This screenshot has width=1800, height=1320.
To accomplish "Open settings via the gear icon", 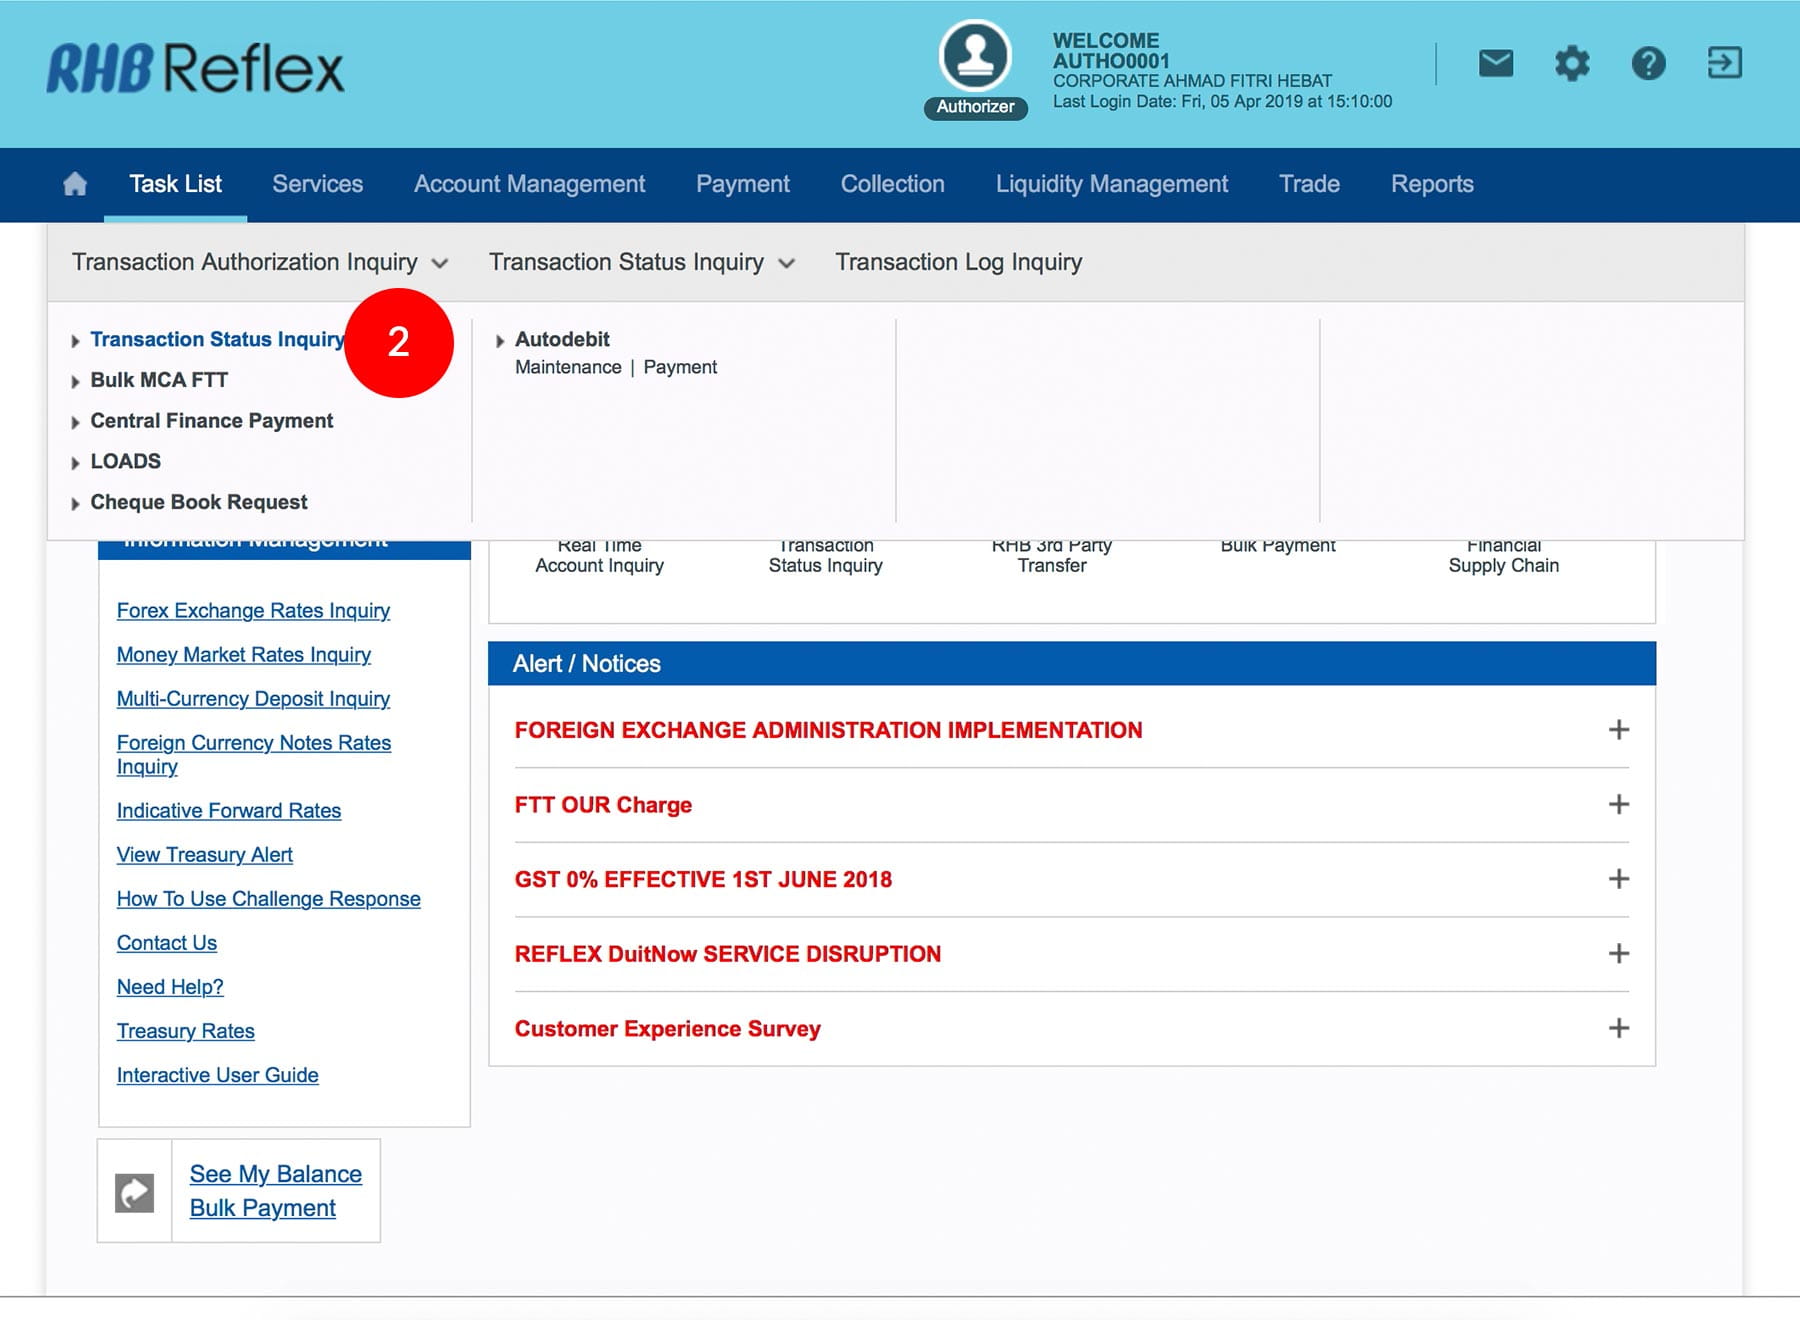I will pyautogui.click(x=1571, y=64).
